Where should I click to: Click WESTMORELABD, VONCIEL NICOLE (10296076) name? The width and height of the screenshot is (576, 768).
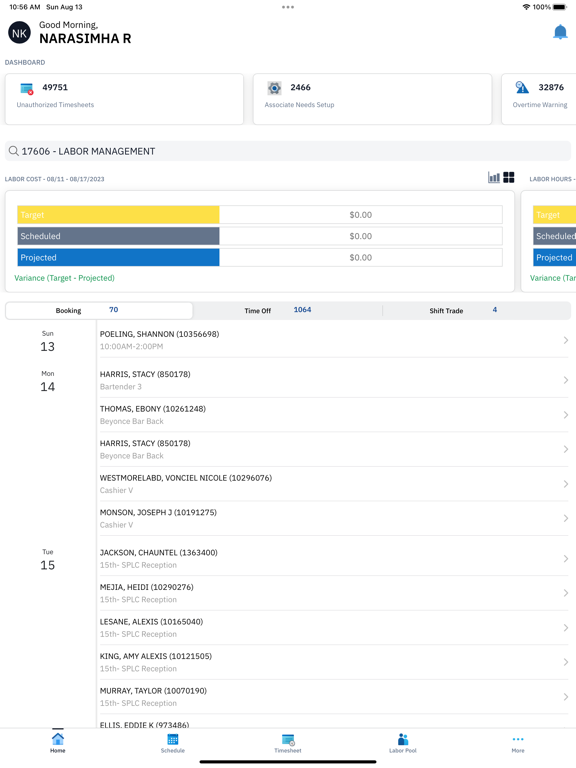point(186,478)
